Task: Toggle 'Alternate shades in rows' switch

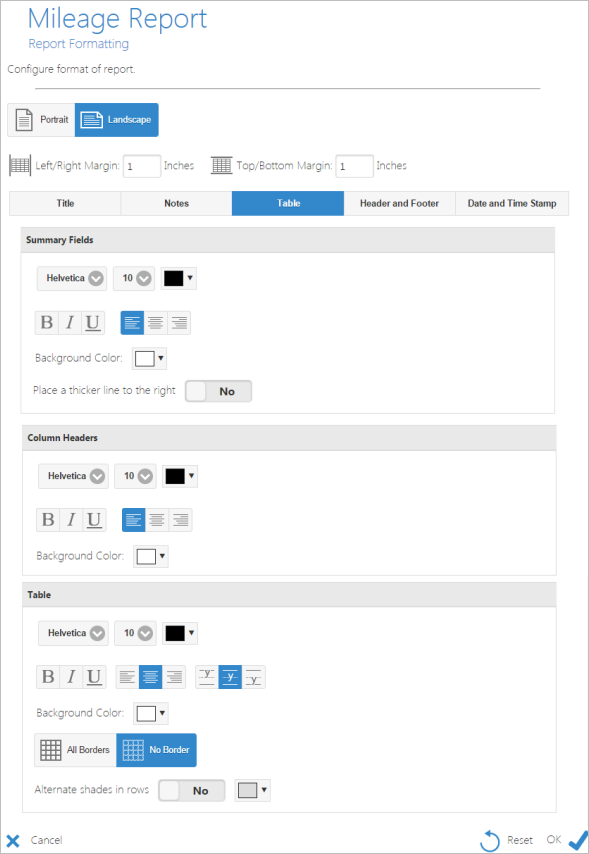Action: (192, 790)
